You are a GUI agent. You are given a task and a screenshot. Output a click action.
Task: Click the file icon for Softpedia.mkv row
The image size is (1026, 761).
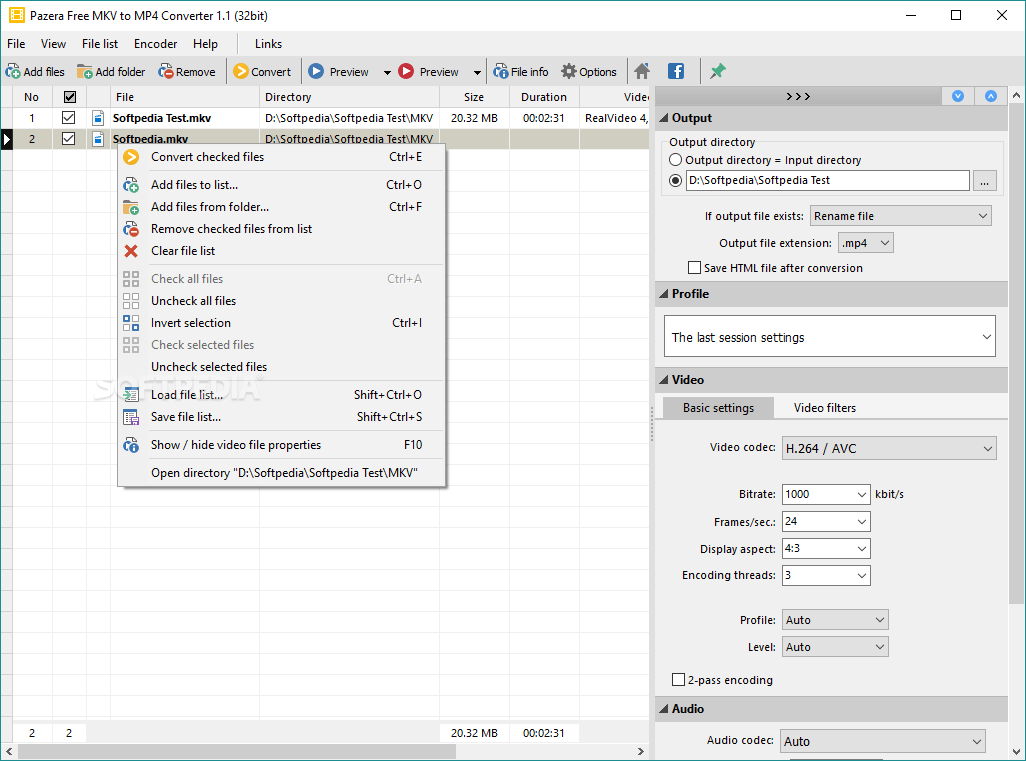tap(98, 139)
